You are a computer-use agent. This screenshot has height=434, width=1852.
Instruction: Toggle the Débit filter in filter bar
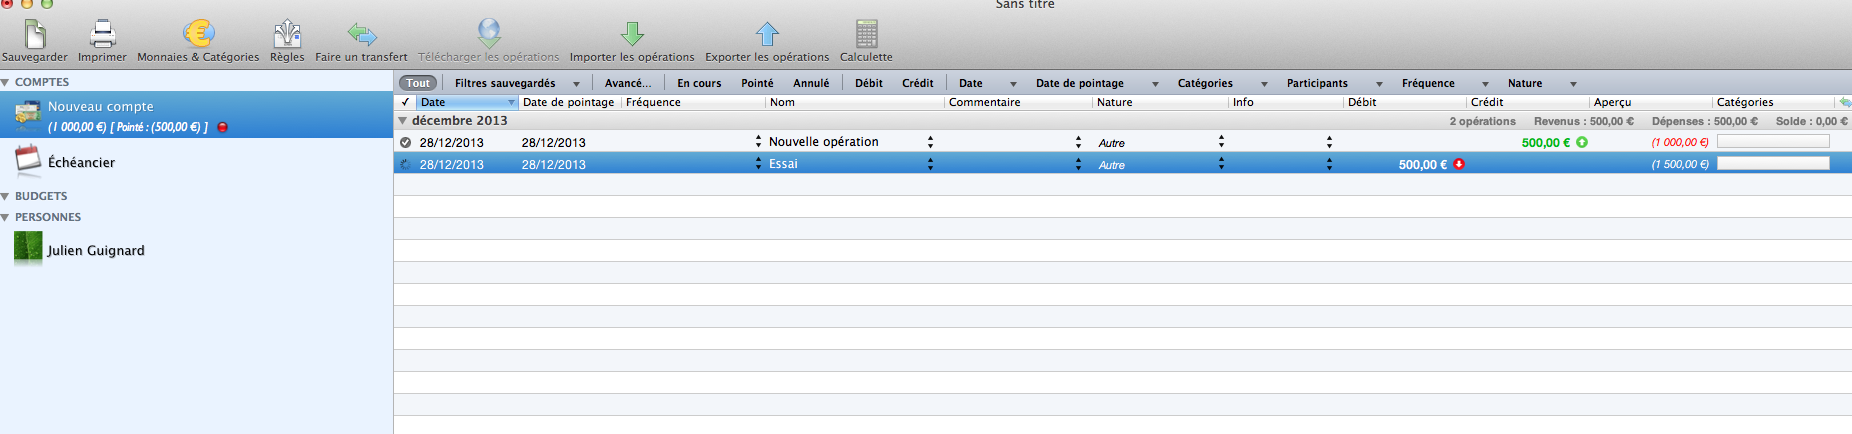(x=869, y=83)
